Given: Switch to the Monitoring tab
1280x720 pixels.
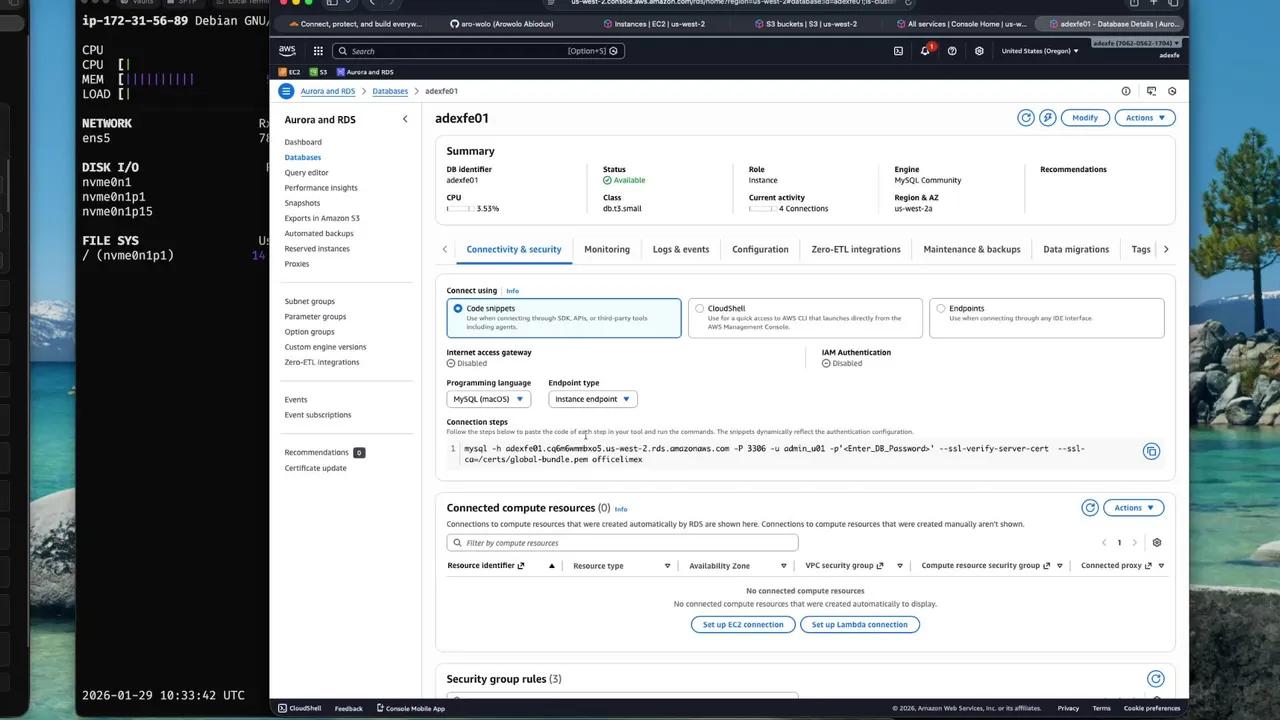Looking at the screenshot, I should point(607,249).
